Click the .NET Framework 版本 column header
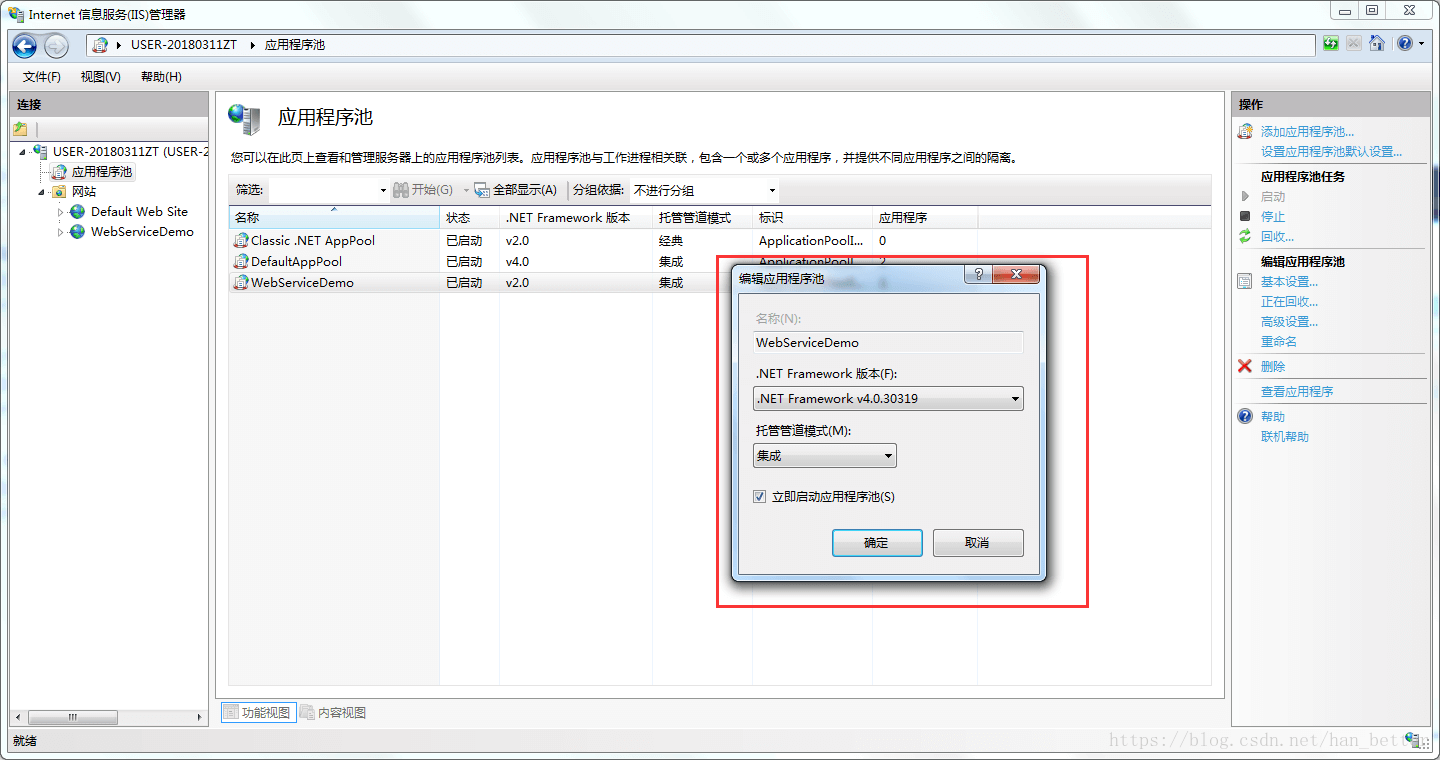This screenshot has height=760, width=1440. (576, 218)
